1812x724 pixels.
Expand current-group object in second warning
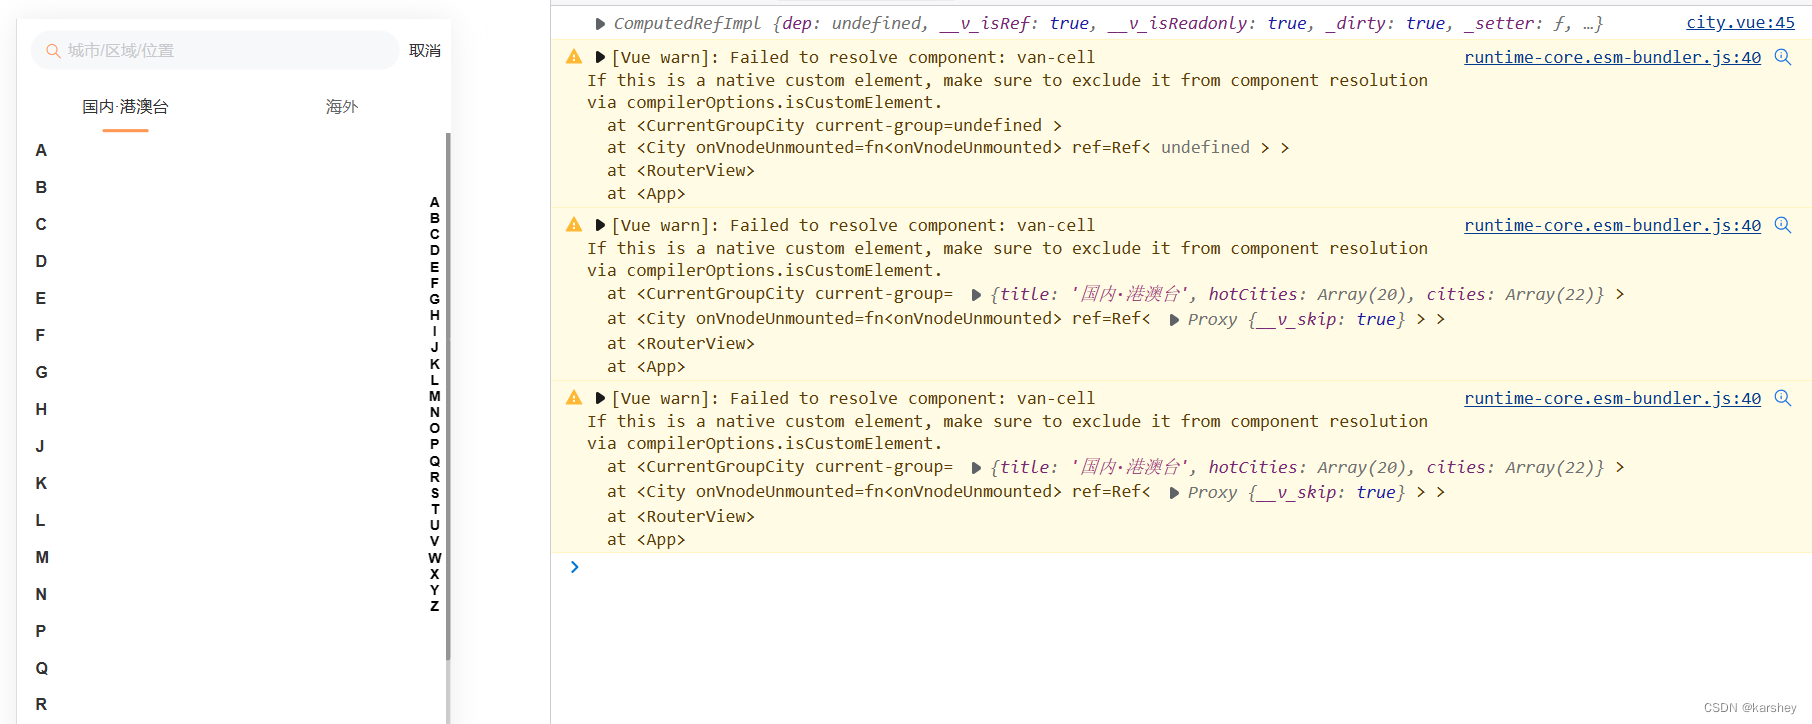976,295
